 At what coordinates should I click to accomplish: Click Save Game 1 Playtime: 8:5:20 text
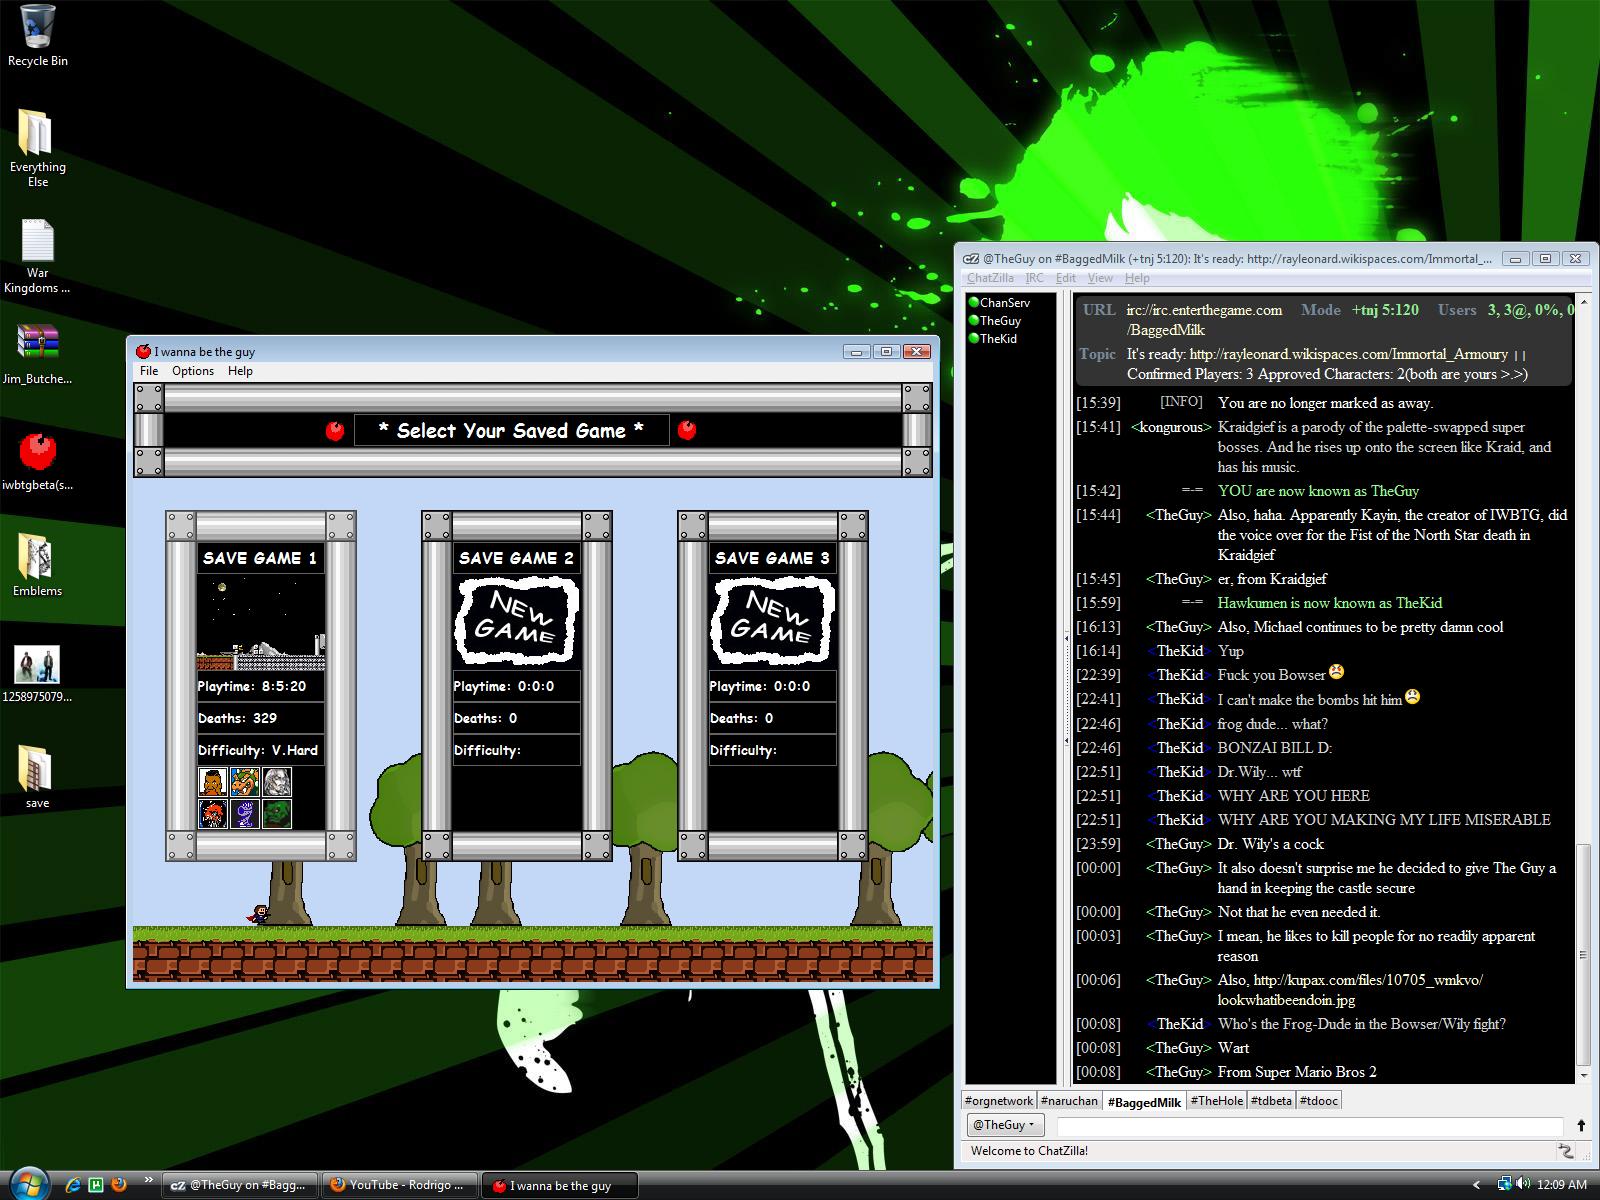[x=252, y=686]
